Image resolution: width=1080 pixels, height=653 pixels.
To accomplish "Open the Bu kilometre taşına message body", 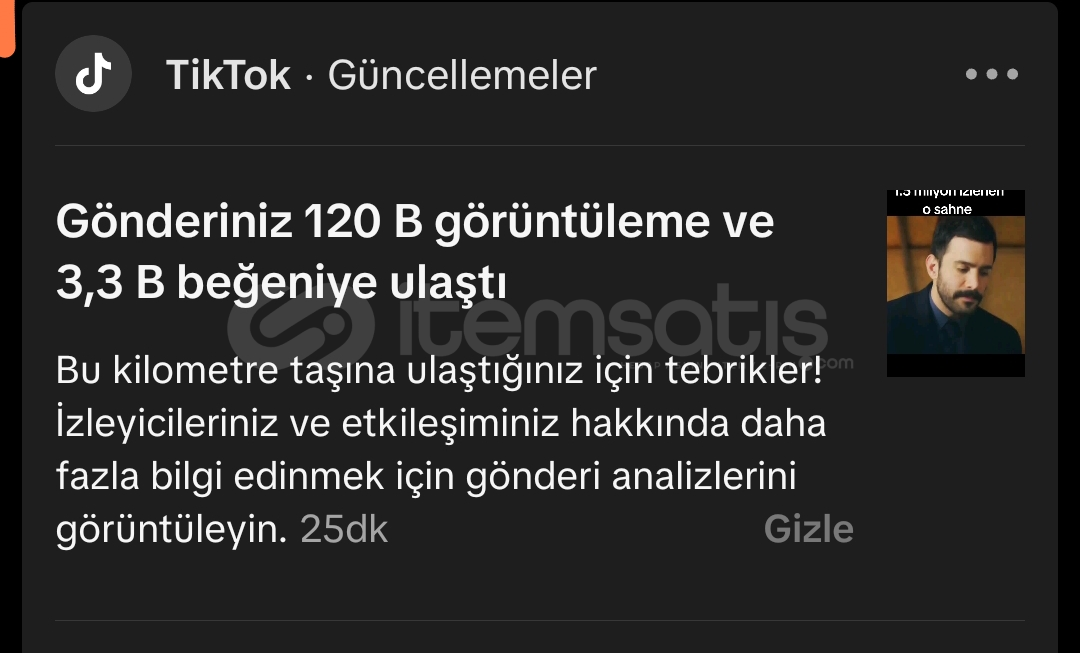I will [441, 450].
